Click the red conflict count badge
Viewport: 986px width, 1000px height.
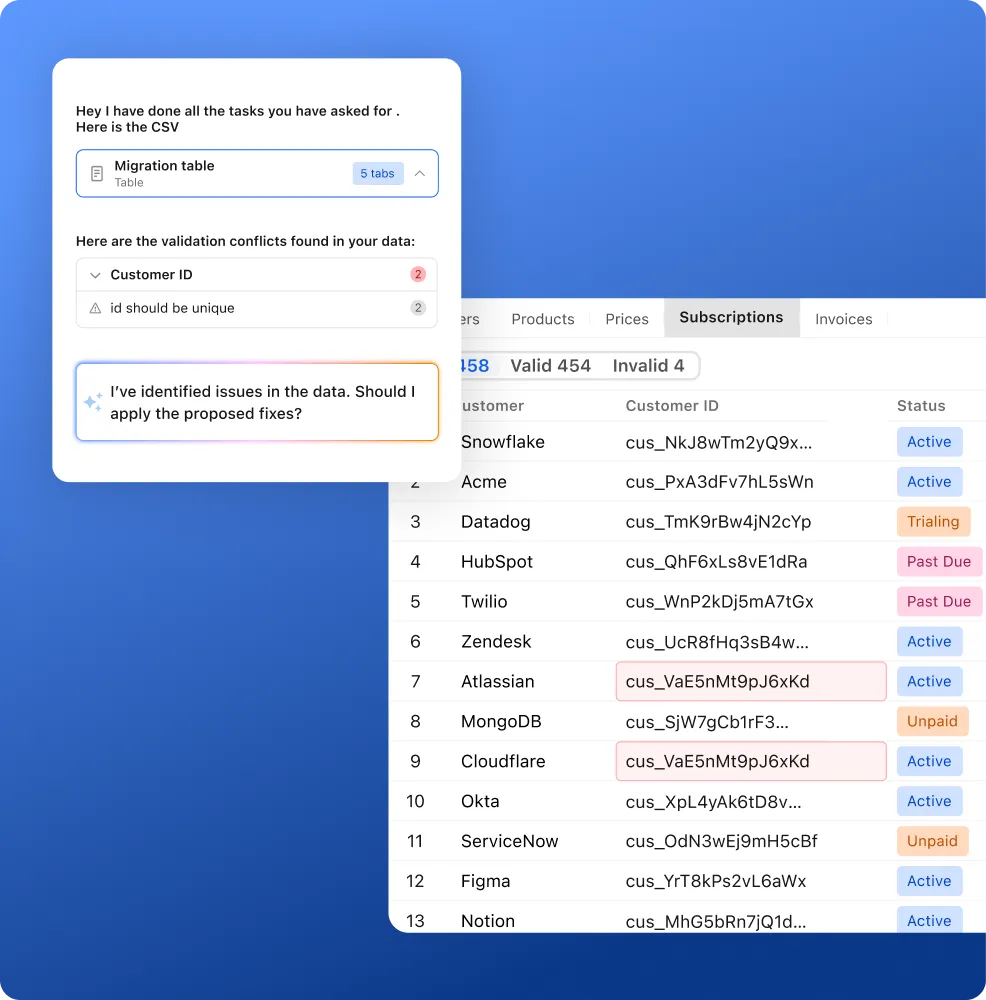click(418, 274)
